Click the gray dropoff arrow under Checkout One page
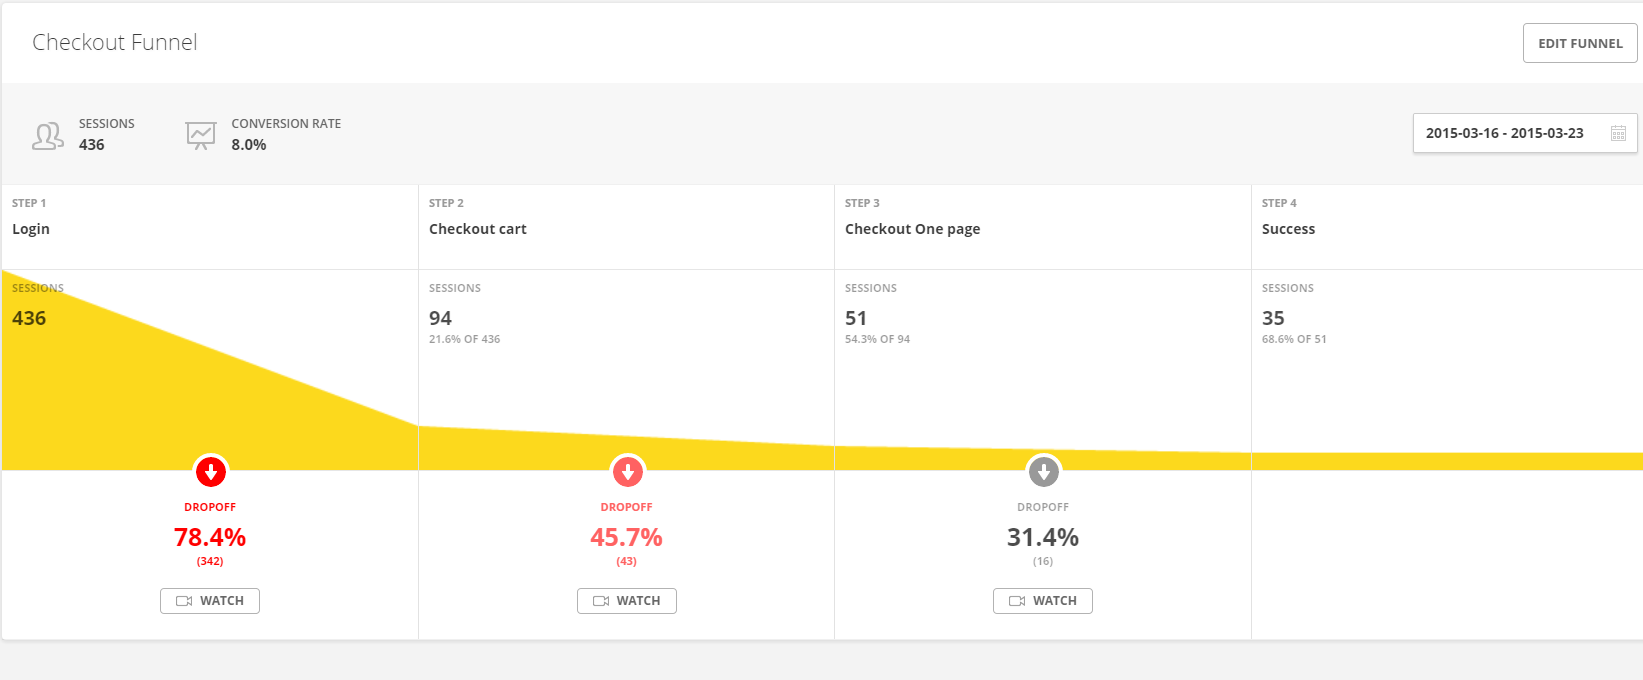Image resolution: width=1643 pixels, height=680 pixels. pos(1043,471)
